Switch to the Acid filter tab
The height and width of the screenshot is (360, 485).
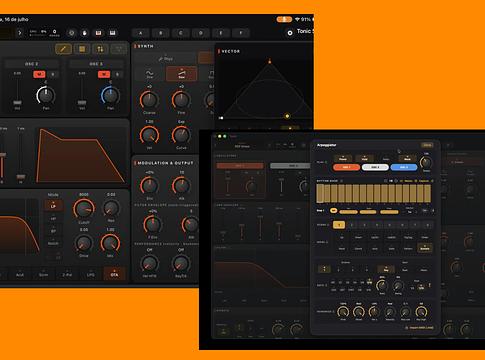point(20,274)
